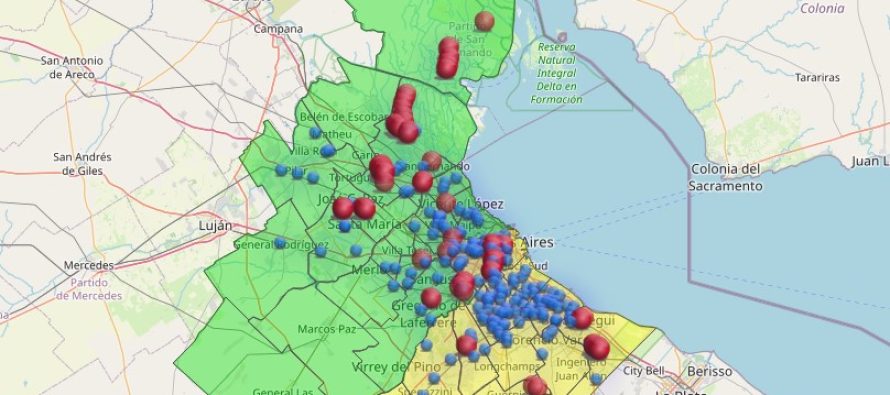Click the blue marker beside General Rodríguez label
The height and width of the screenshot is (395, 890).
pos(280,243)
